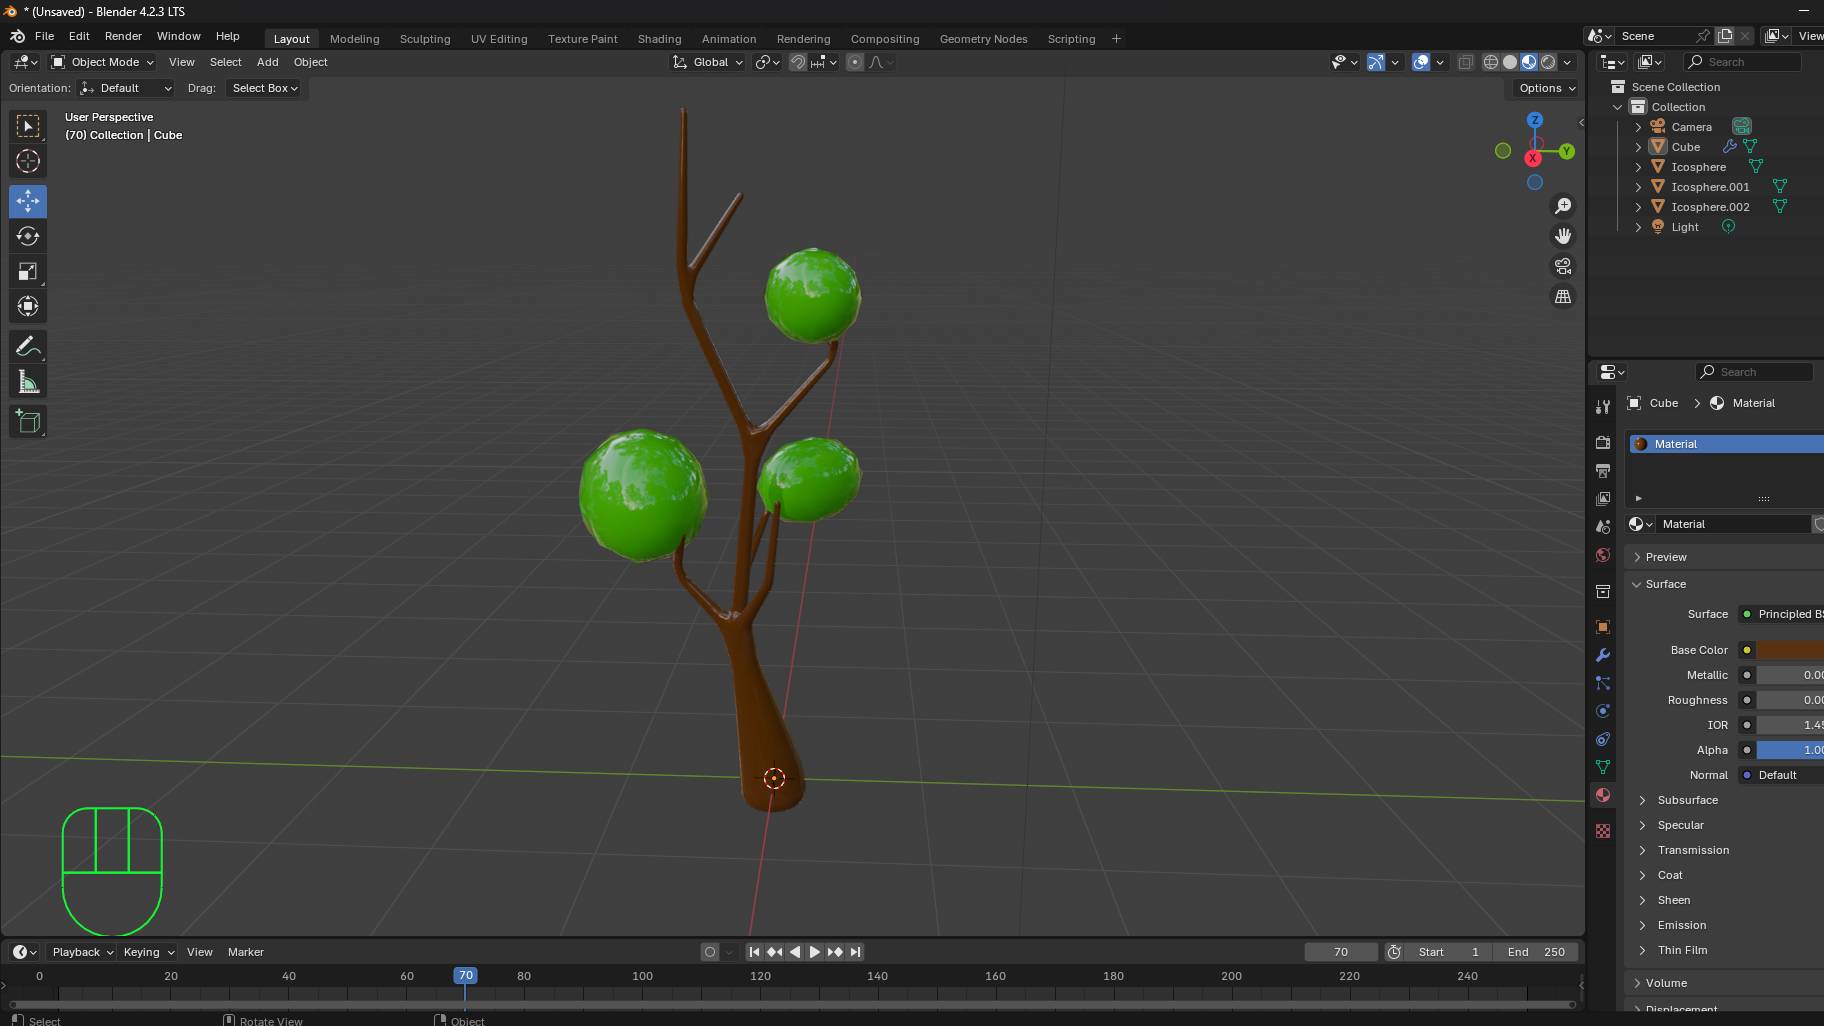Image resolution: width=1824 pixels, height=1026 pixels.
Task: Switch to the Shading workspace tab
Action: (658, 39)
